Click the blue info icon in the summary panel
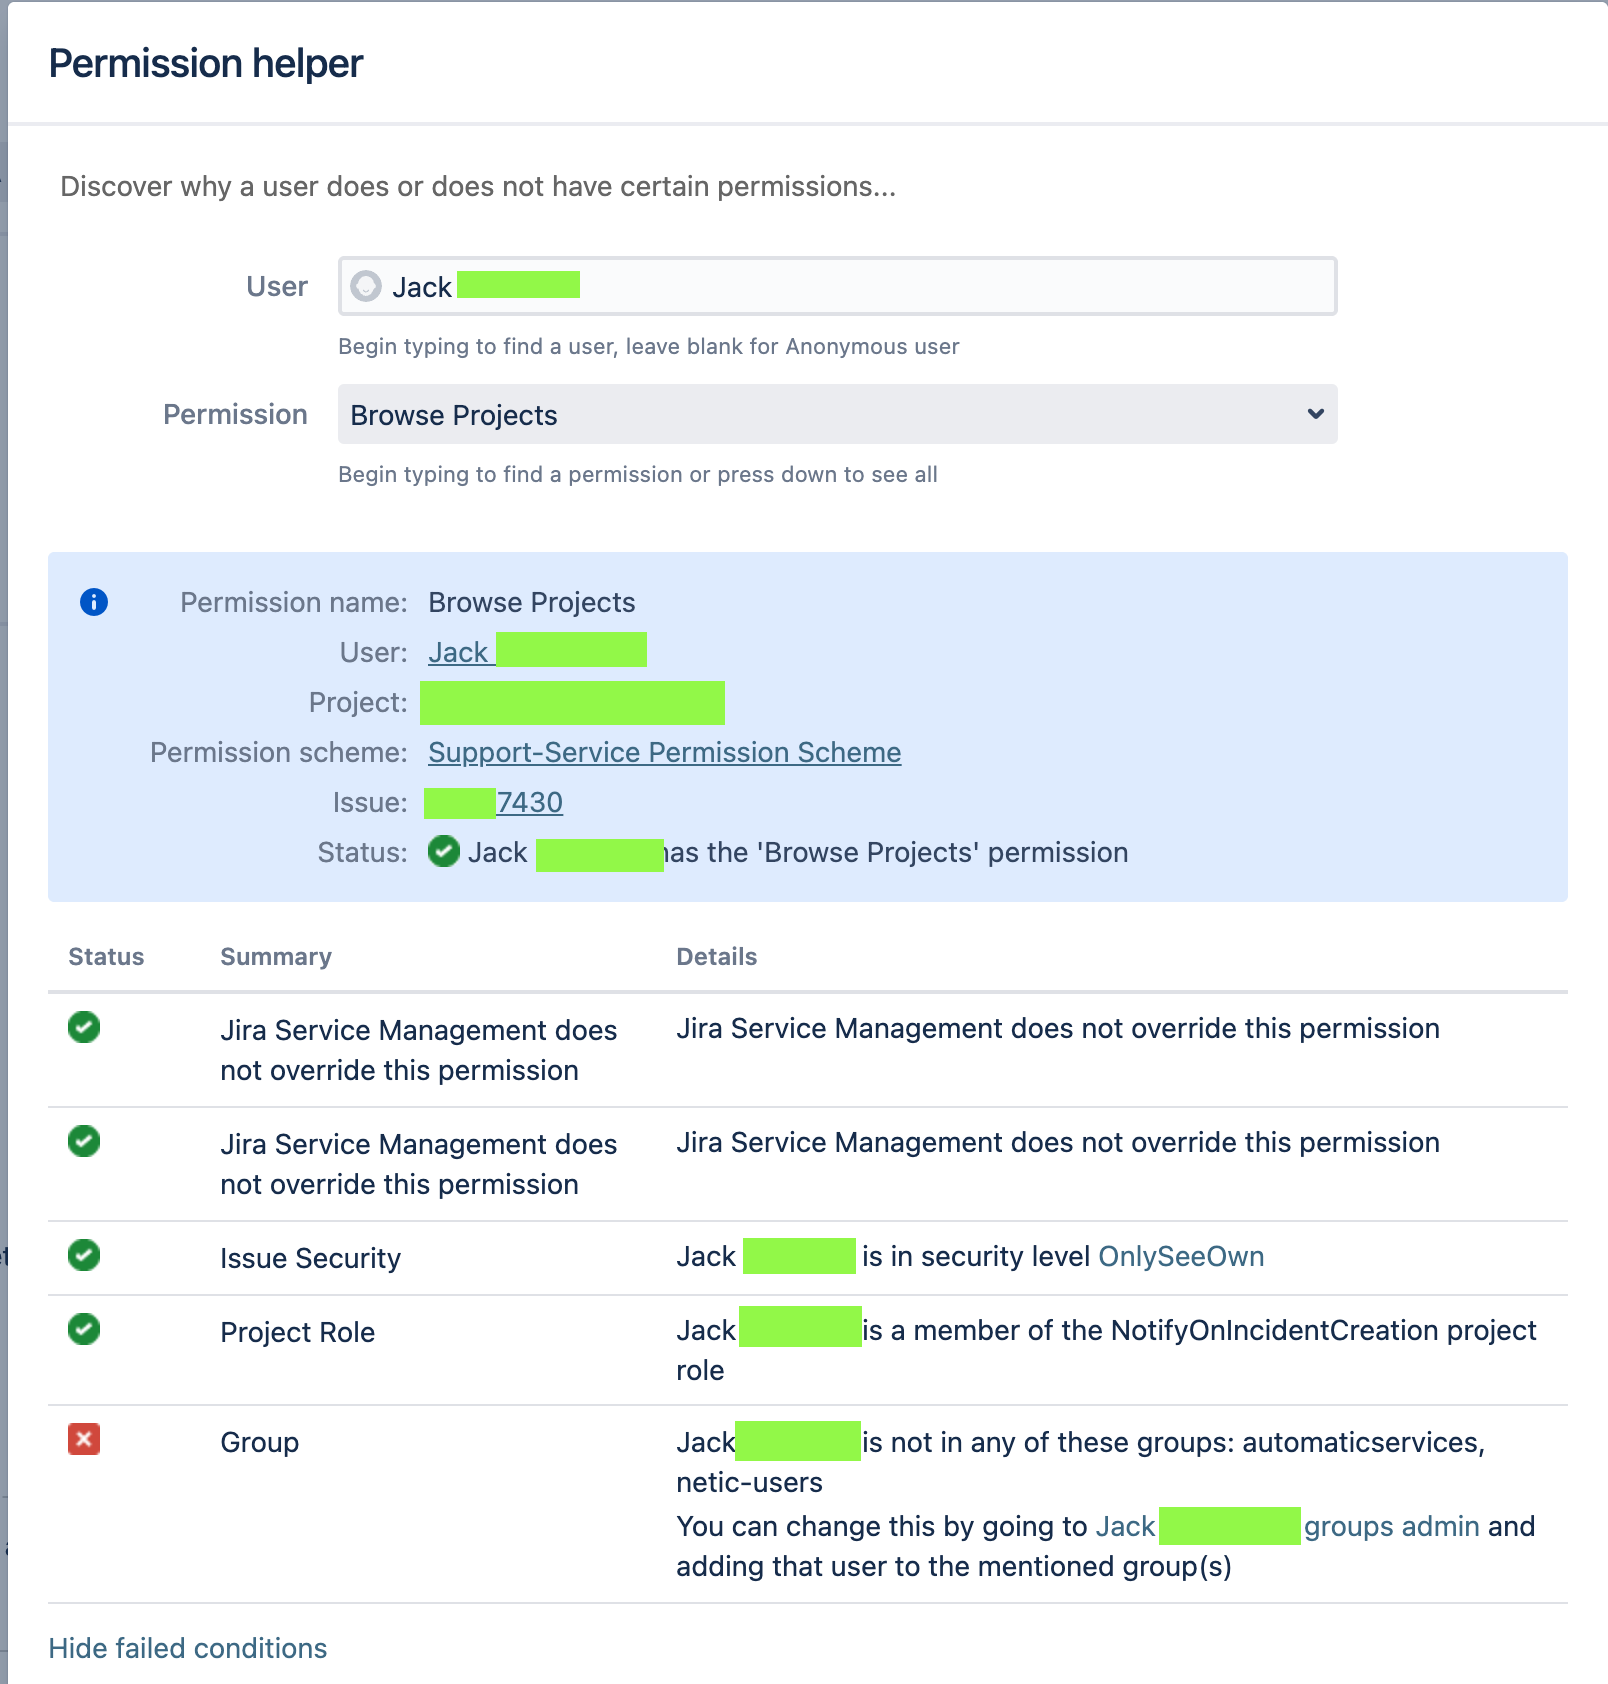The height and width of the screenshot is (1684, 1608). pos(93,602)
